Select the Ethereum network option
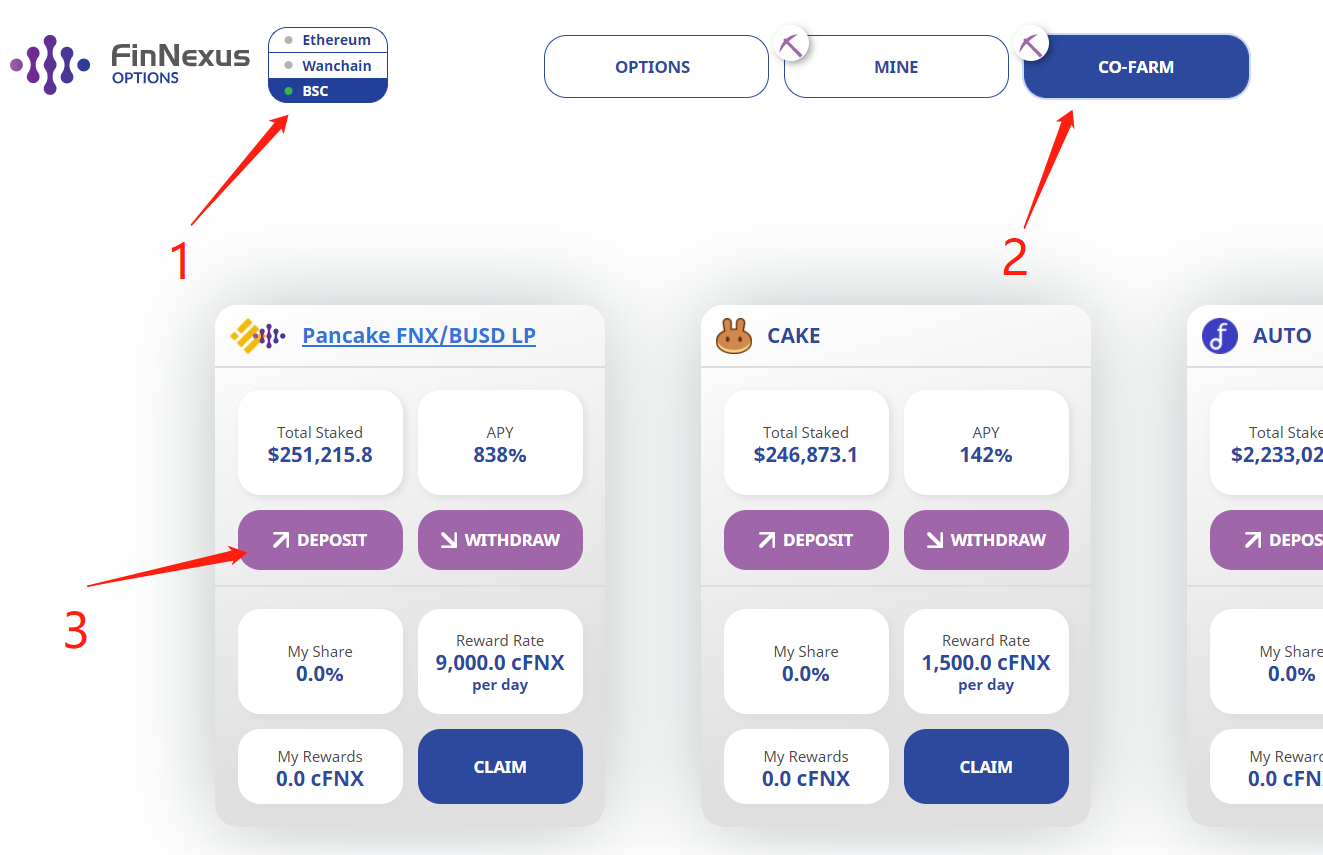This screenshot has height=855, width=1323. [x=328, y=40]
